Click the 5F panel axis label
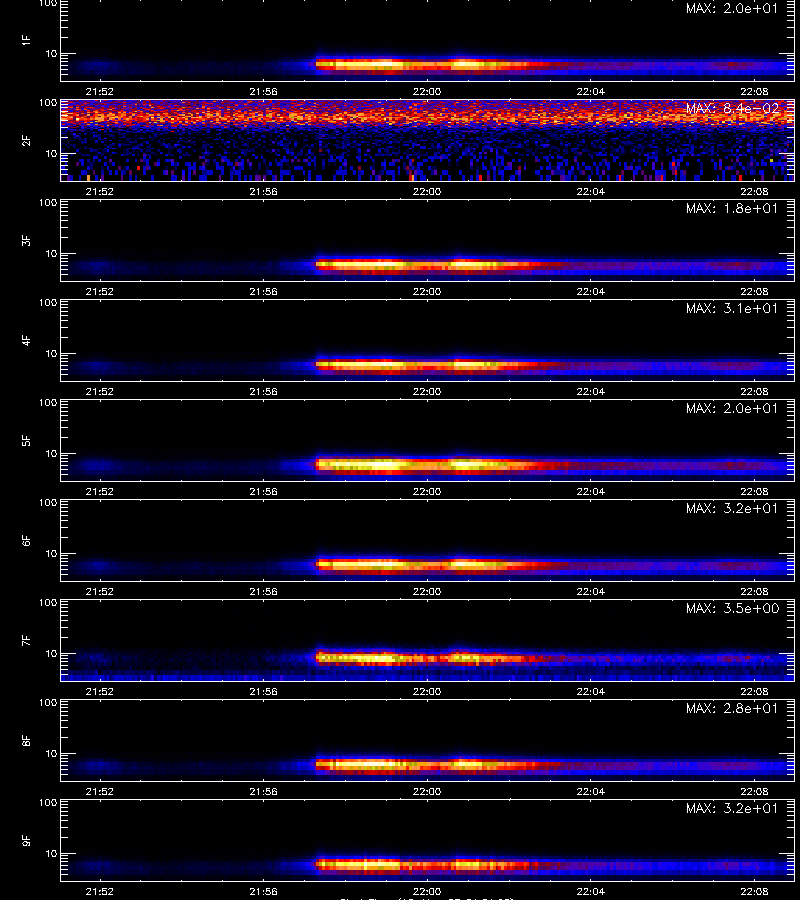 click(x=26, y=440)
